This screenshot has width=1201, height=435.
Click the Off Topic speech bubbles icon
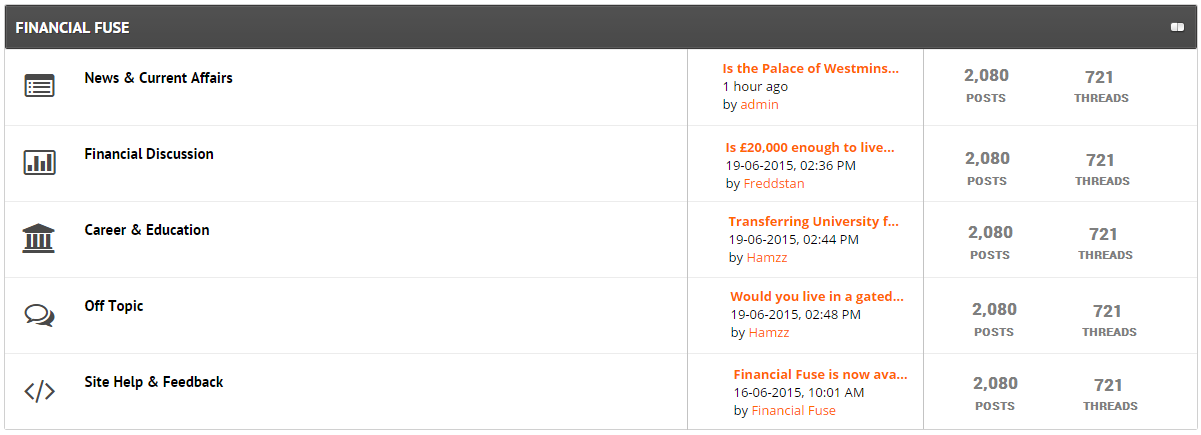click(39, 315)
